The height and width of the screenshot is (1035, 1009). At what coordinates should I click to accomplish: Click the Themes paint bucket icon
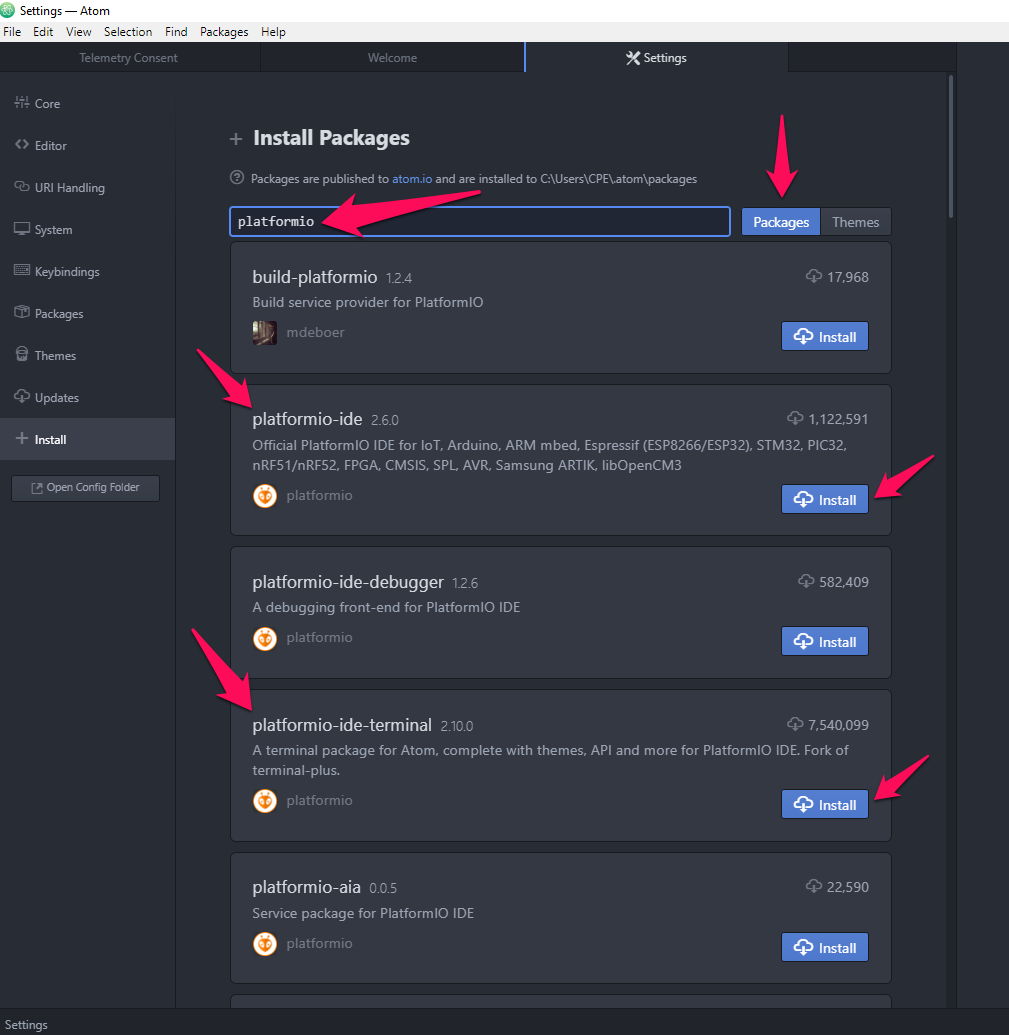click(22, 354)
